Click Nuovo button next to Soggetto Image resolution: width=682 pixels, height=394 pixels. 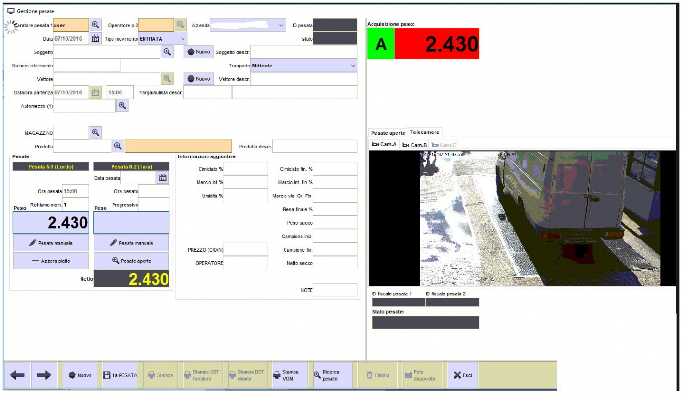pos(199,52)
